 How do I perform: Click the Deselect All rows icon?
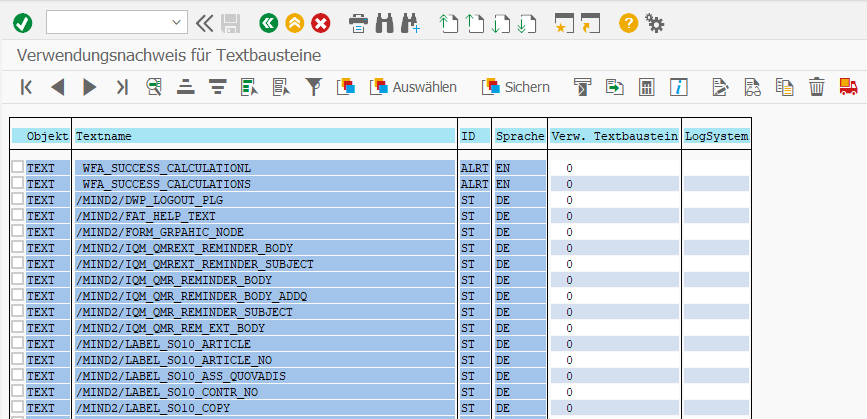coord(282,87)
